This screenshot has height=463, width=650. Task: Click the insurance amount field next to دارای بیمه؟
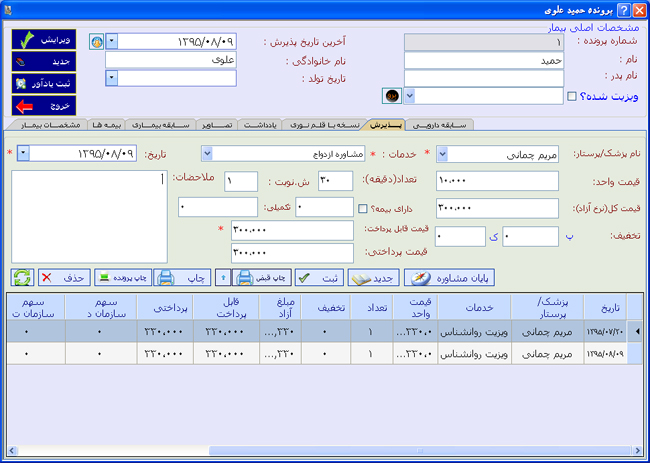coord(324,207)
